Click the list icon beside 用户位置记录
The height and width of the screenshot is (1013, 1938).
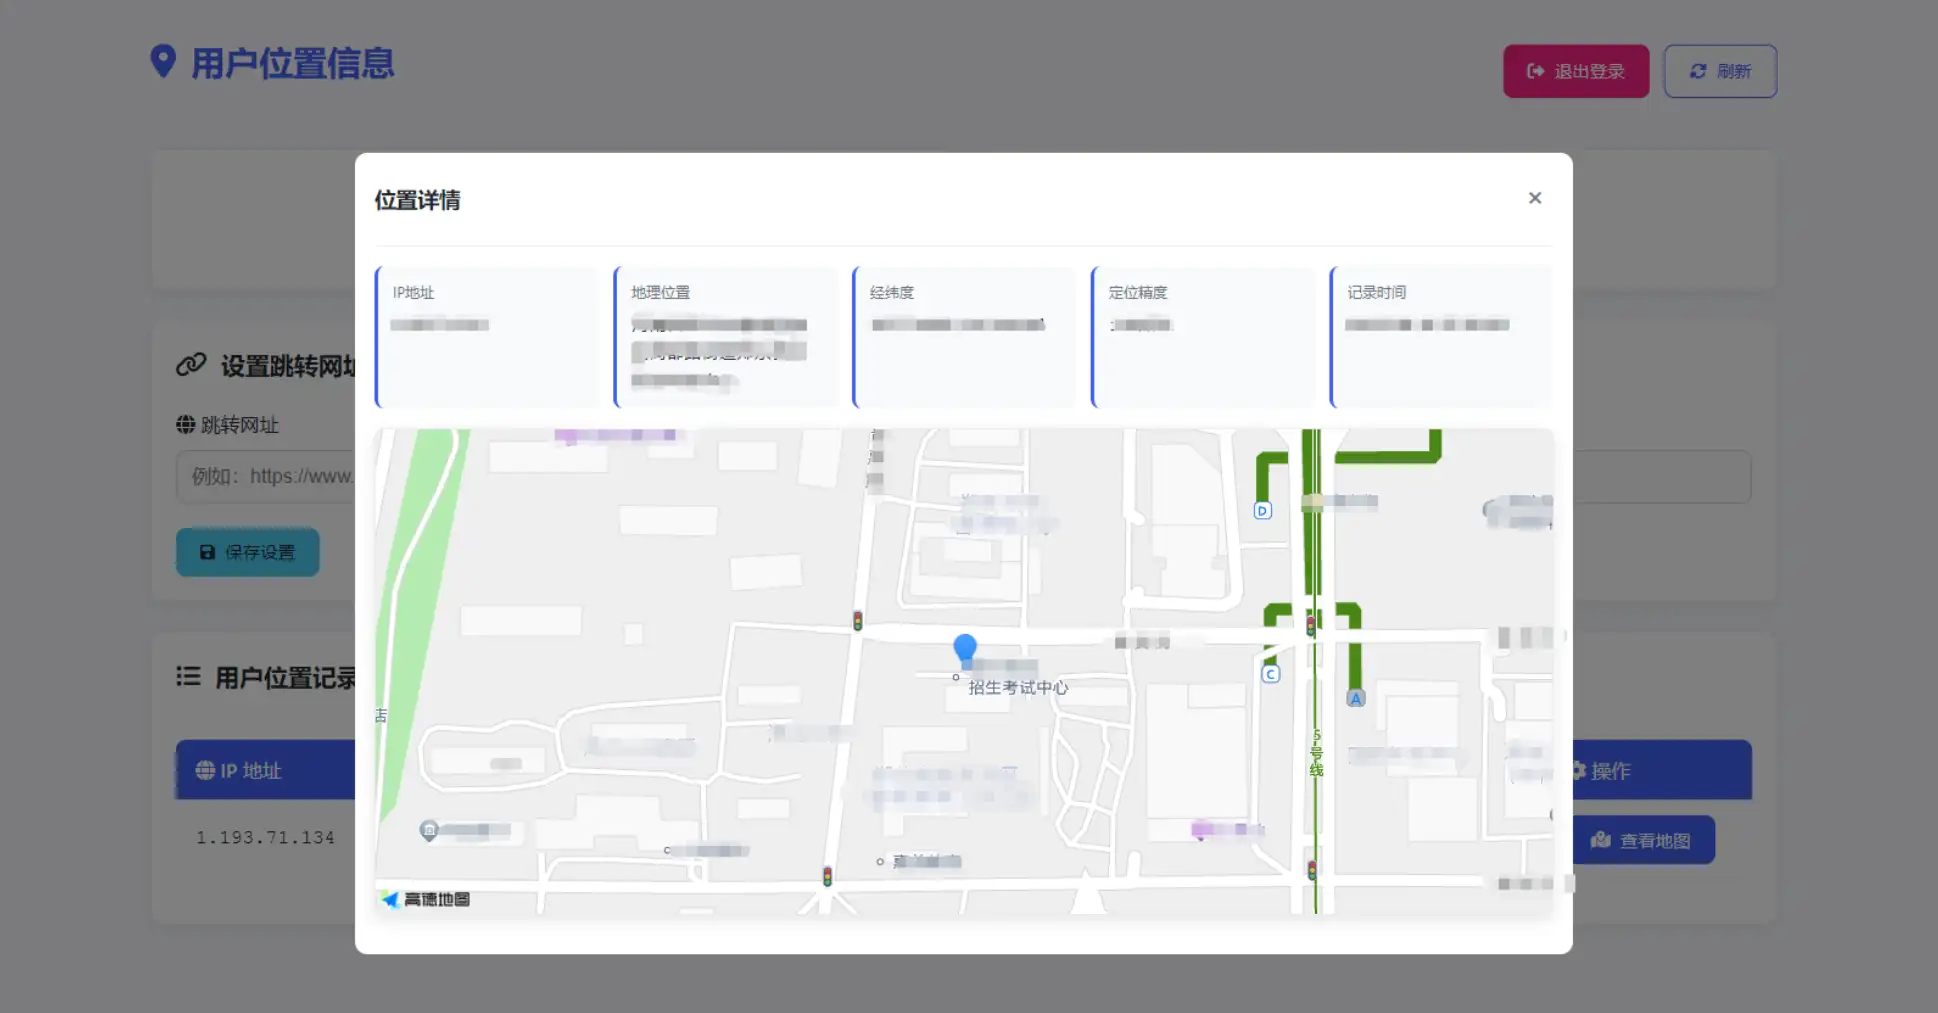click(188, 677)
